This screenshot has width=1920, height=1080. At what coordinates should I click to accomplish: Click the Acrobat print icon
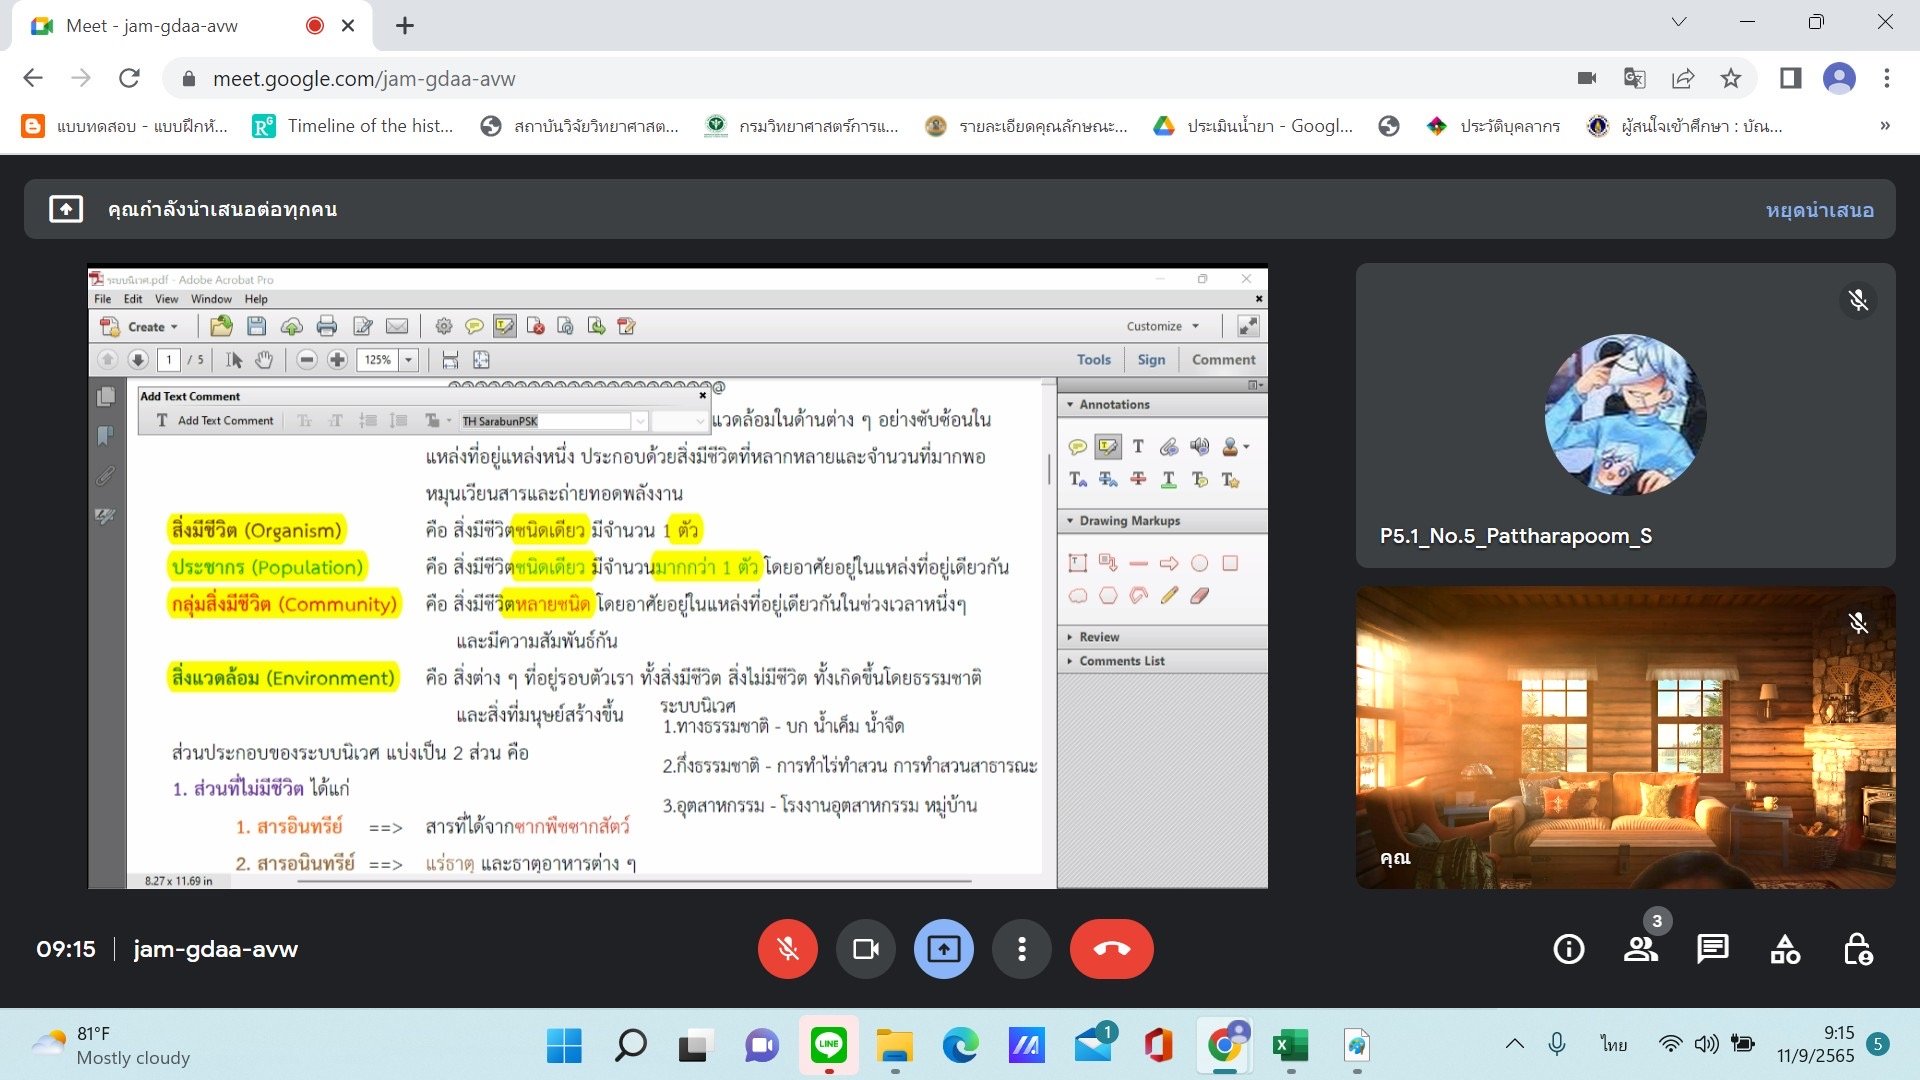click(x=326, y=327)
